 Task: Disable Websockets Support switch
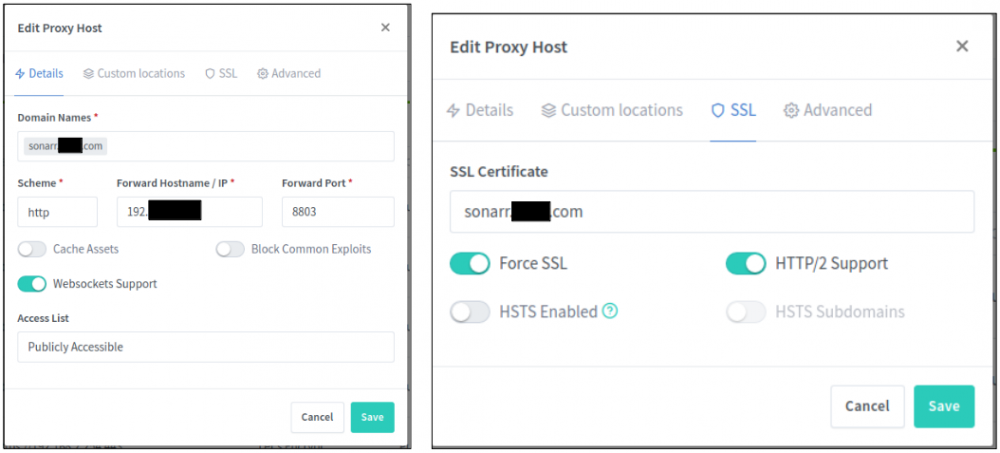coord(32,284)
